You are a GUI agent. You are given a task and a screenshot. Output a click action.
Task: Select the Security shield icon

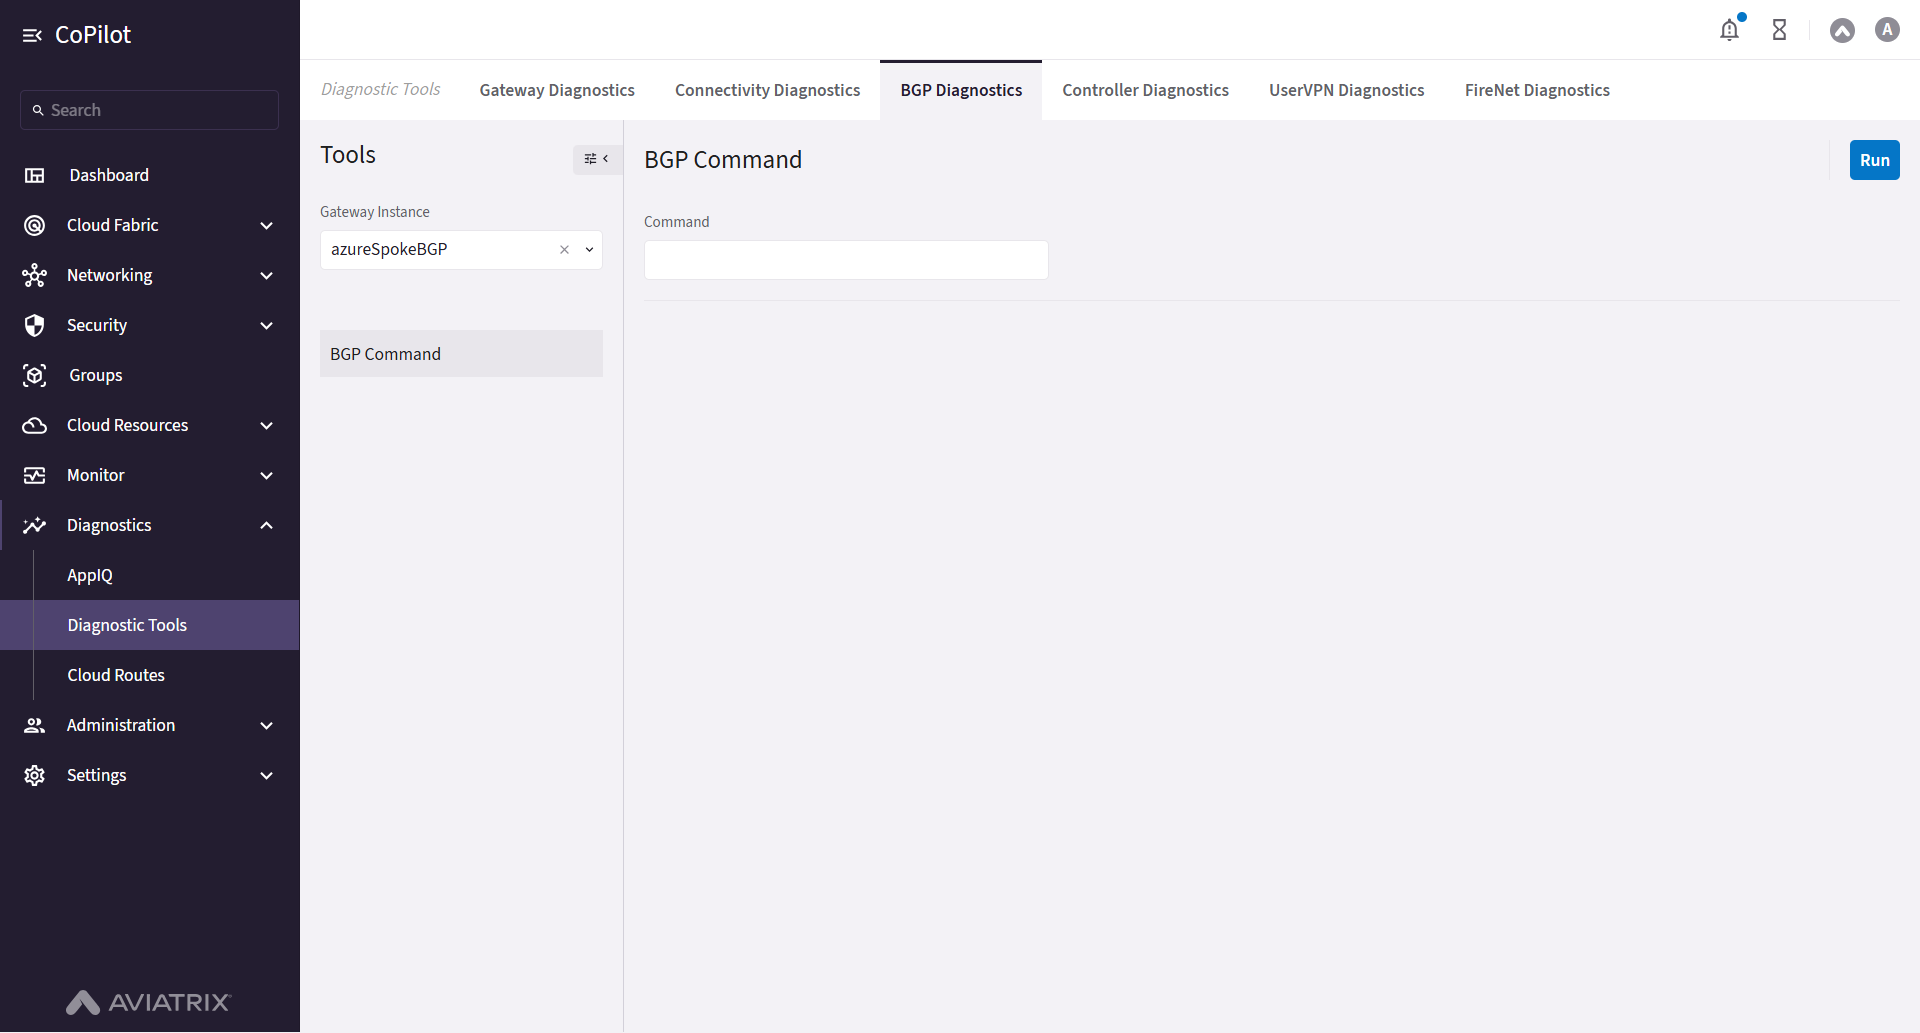35,325
